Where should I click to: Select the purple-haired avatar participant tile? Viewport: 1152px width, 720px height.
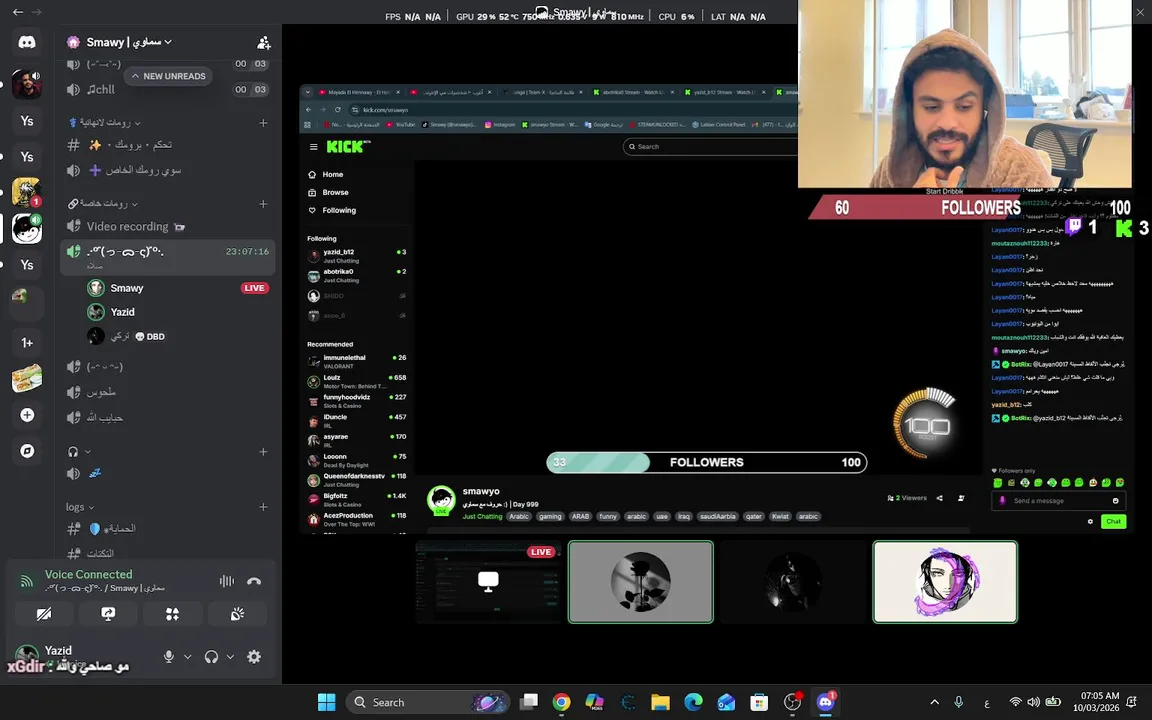(x=945, y=582)
